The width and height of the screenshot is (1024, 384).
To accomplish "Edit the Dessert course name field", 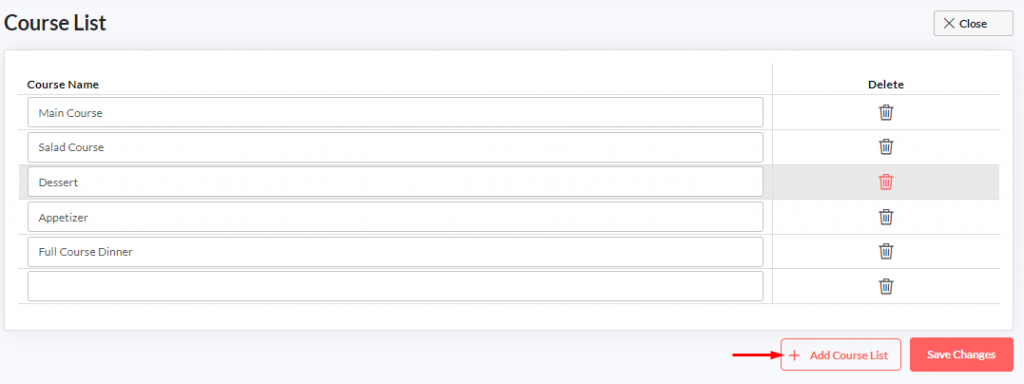I will coord(395,182).
